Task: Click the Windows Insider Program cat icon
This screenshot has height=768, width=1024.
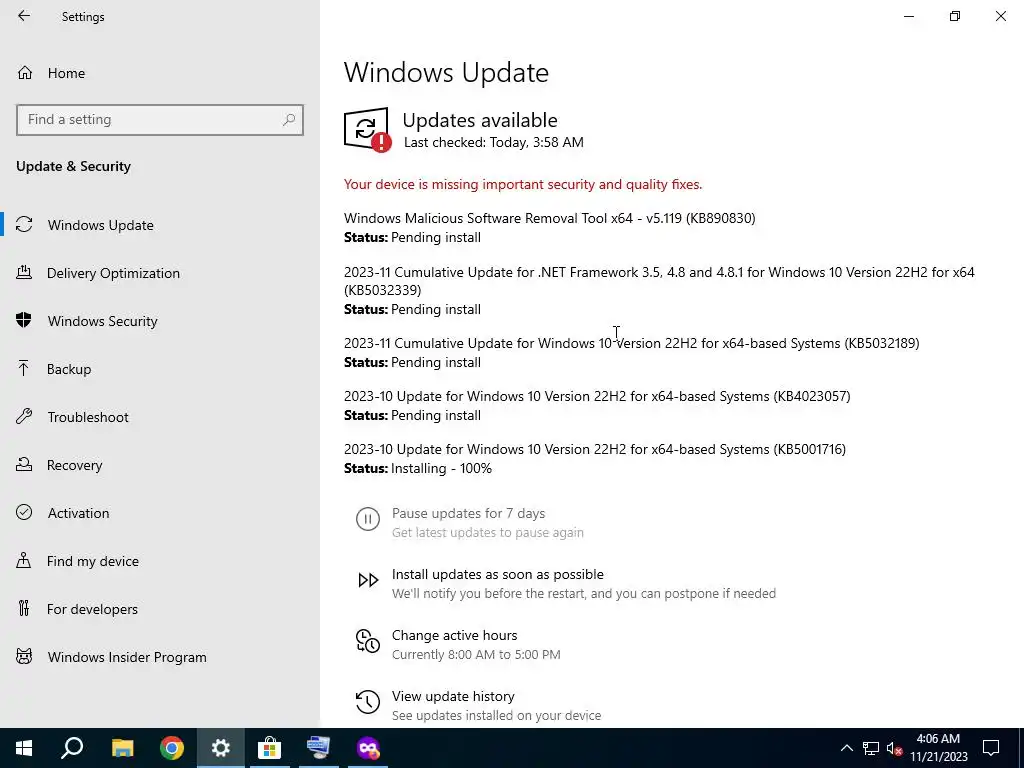Action: coord(24,656)
